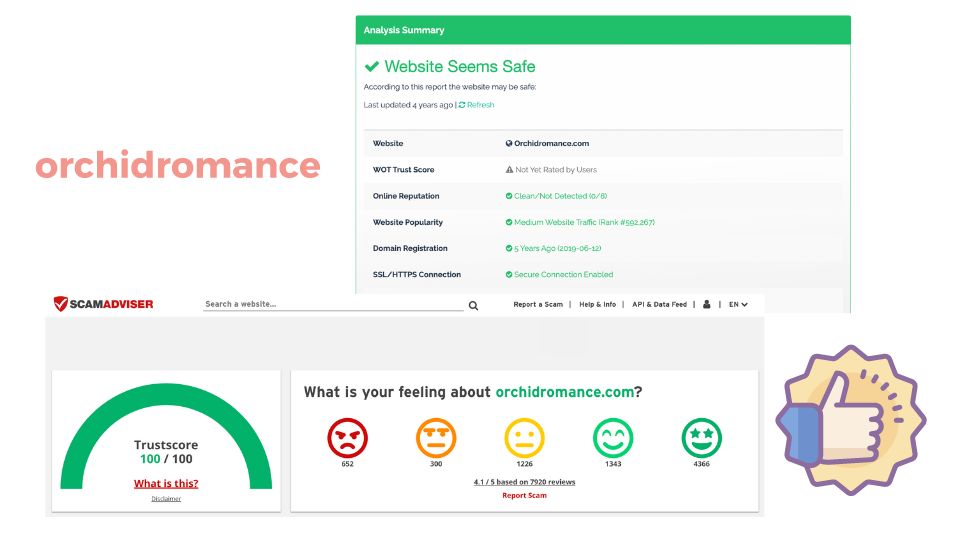Go to API & Data Feed
Image resolution: width=960 pixels, height=540 pixels.
[x=659, y=304]
